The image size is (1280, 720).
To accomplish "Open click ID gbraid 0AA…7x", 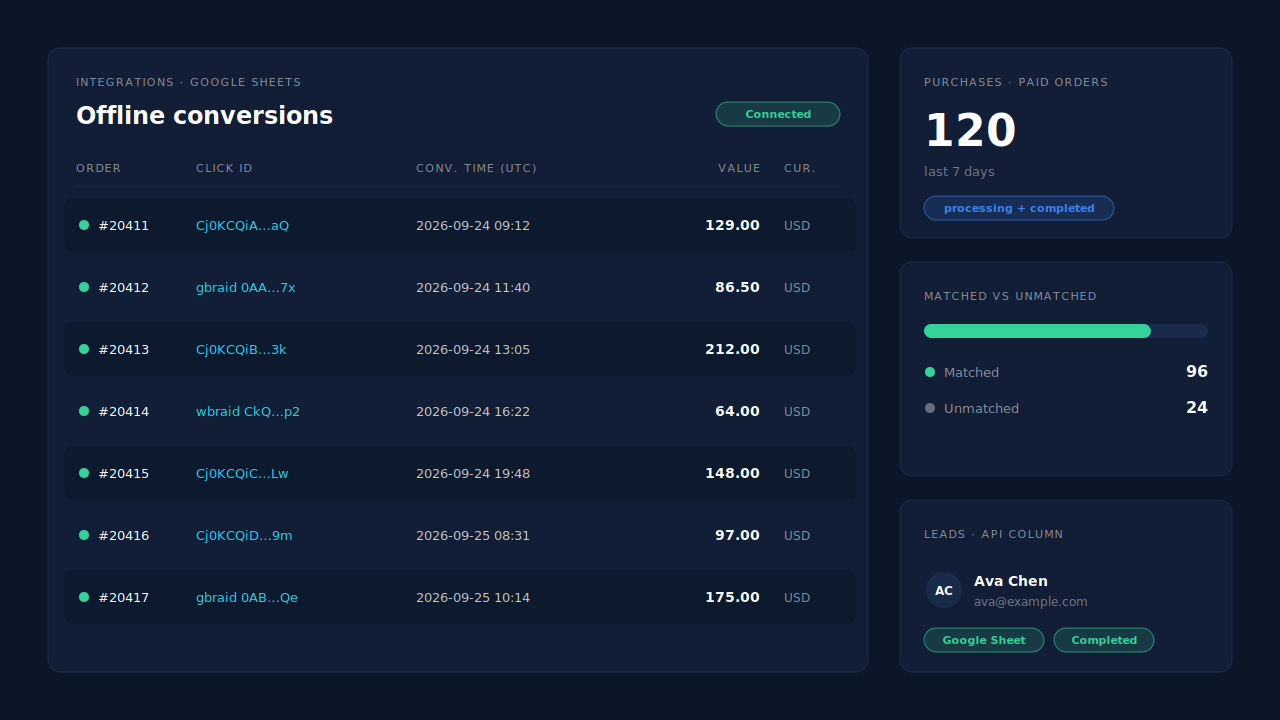I will [246, 288].
